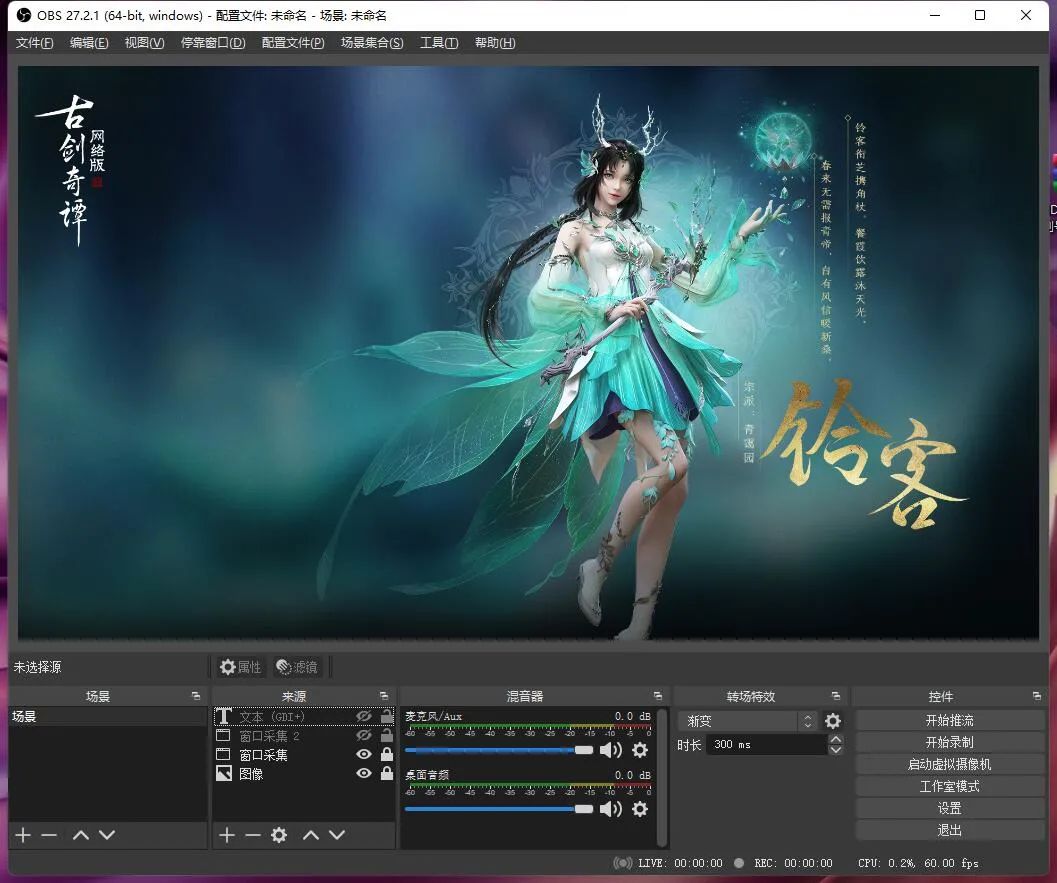This screenshot has width=1057, height=883.
Task: Open 设置 settings button
Action: 950,808
